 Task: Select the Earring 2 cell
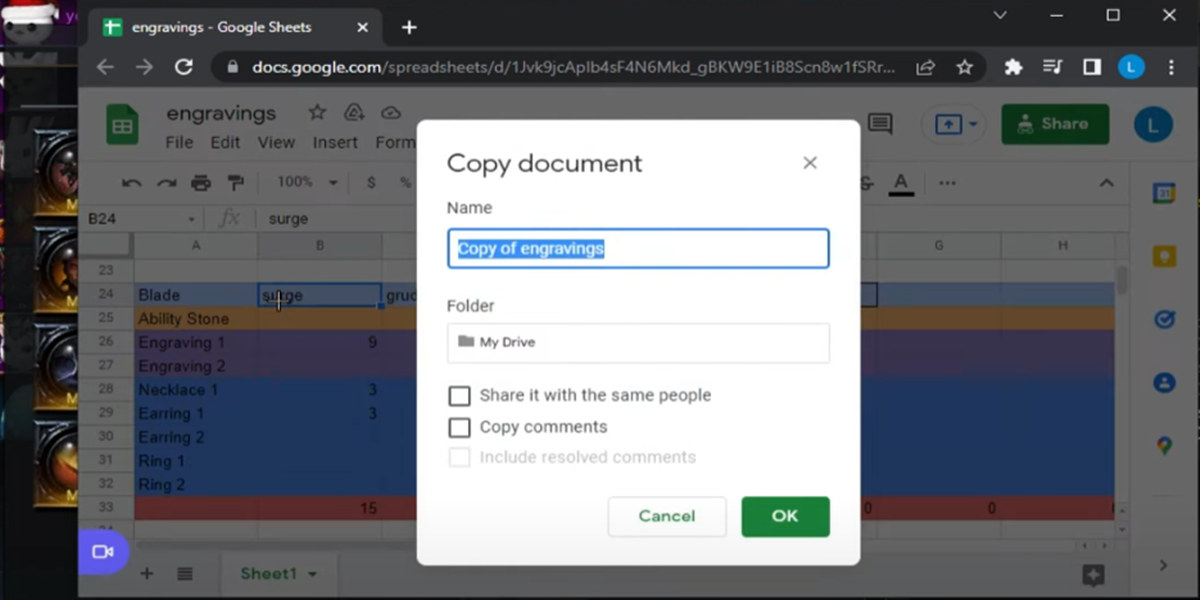(196, 437)
